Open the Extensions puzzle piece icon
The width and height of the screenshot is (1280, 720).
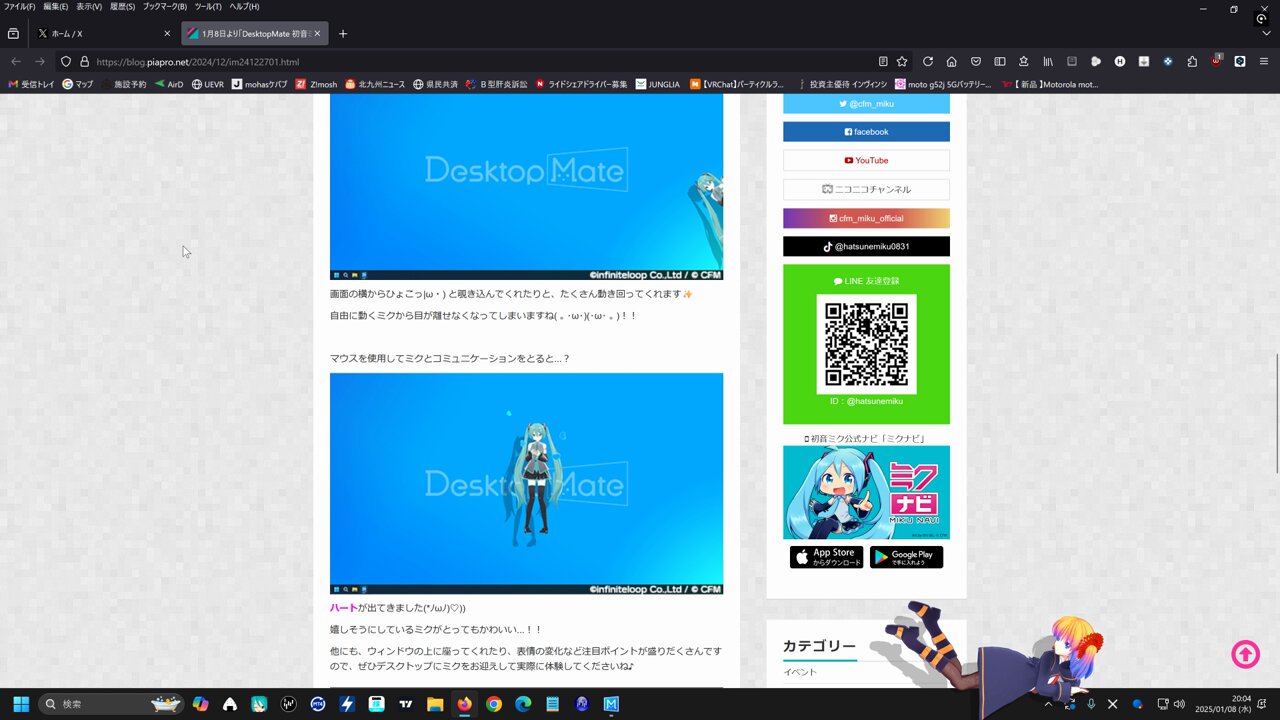[1192, 61]
